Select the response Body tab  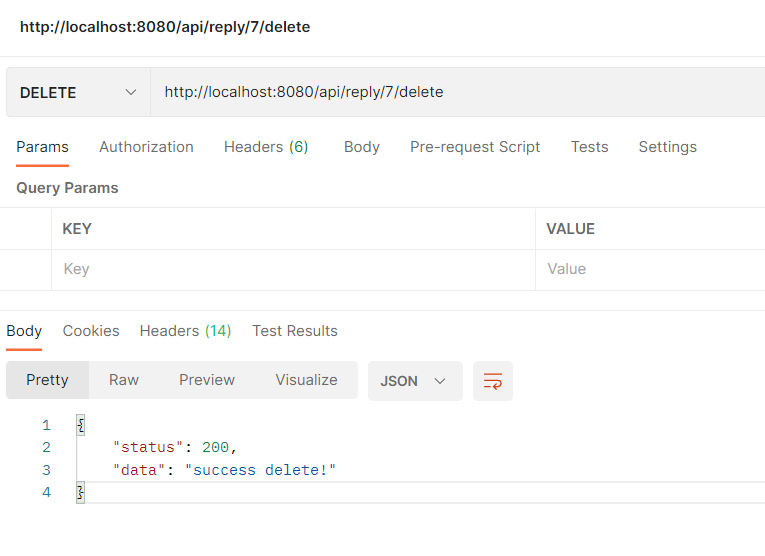tap(24, 331)
